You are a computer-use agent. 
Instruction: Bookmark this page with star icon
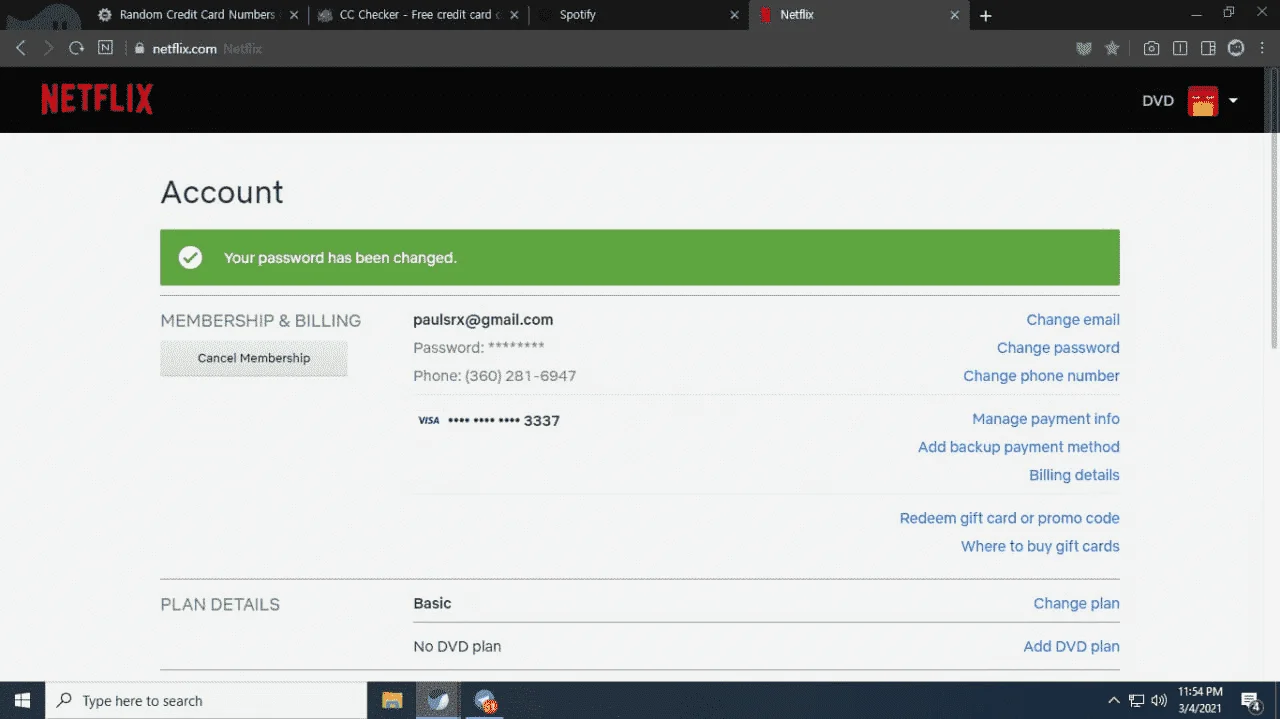[1111, 48]
